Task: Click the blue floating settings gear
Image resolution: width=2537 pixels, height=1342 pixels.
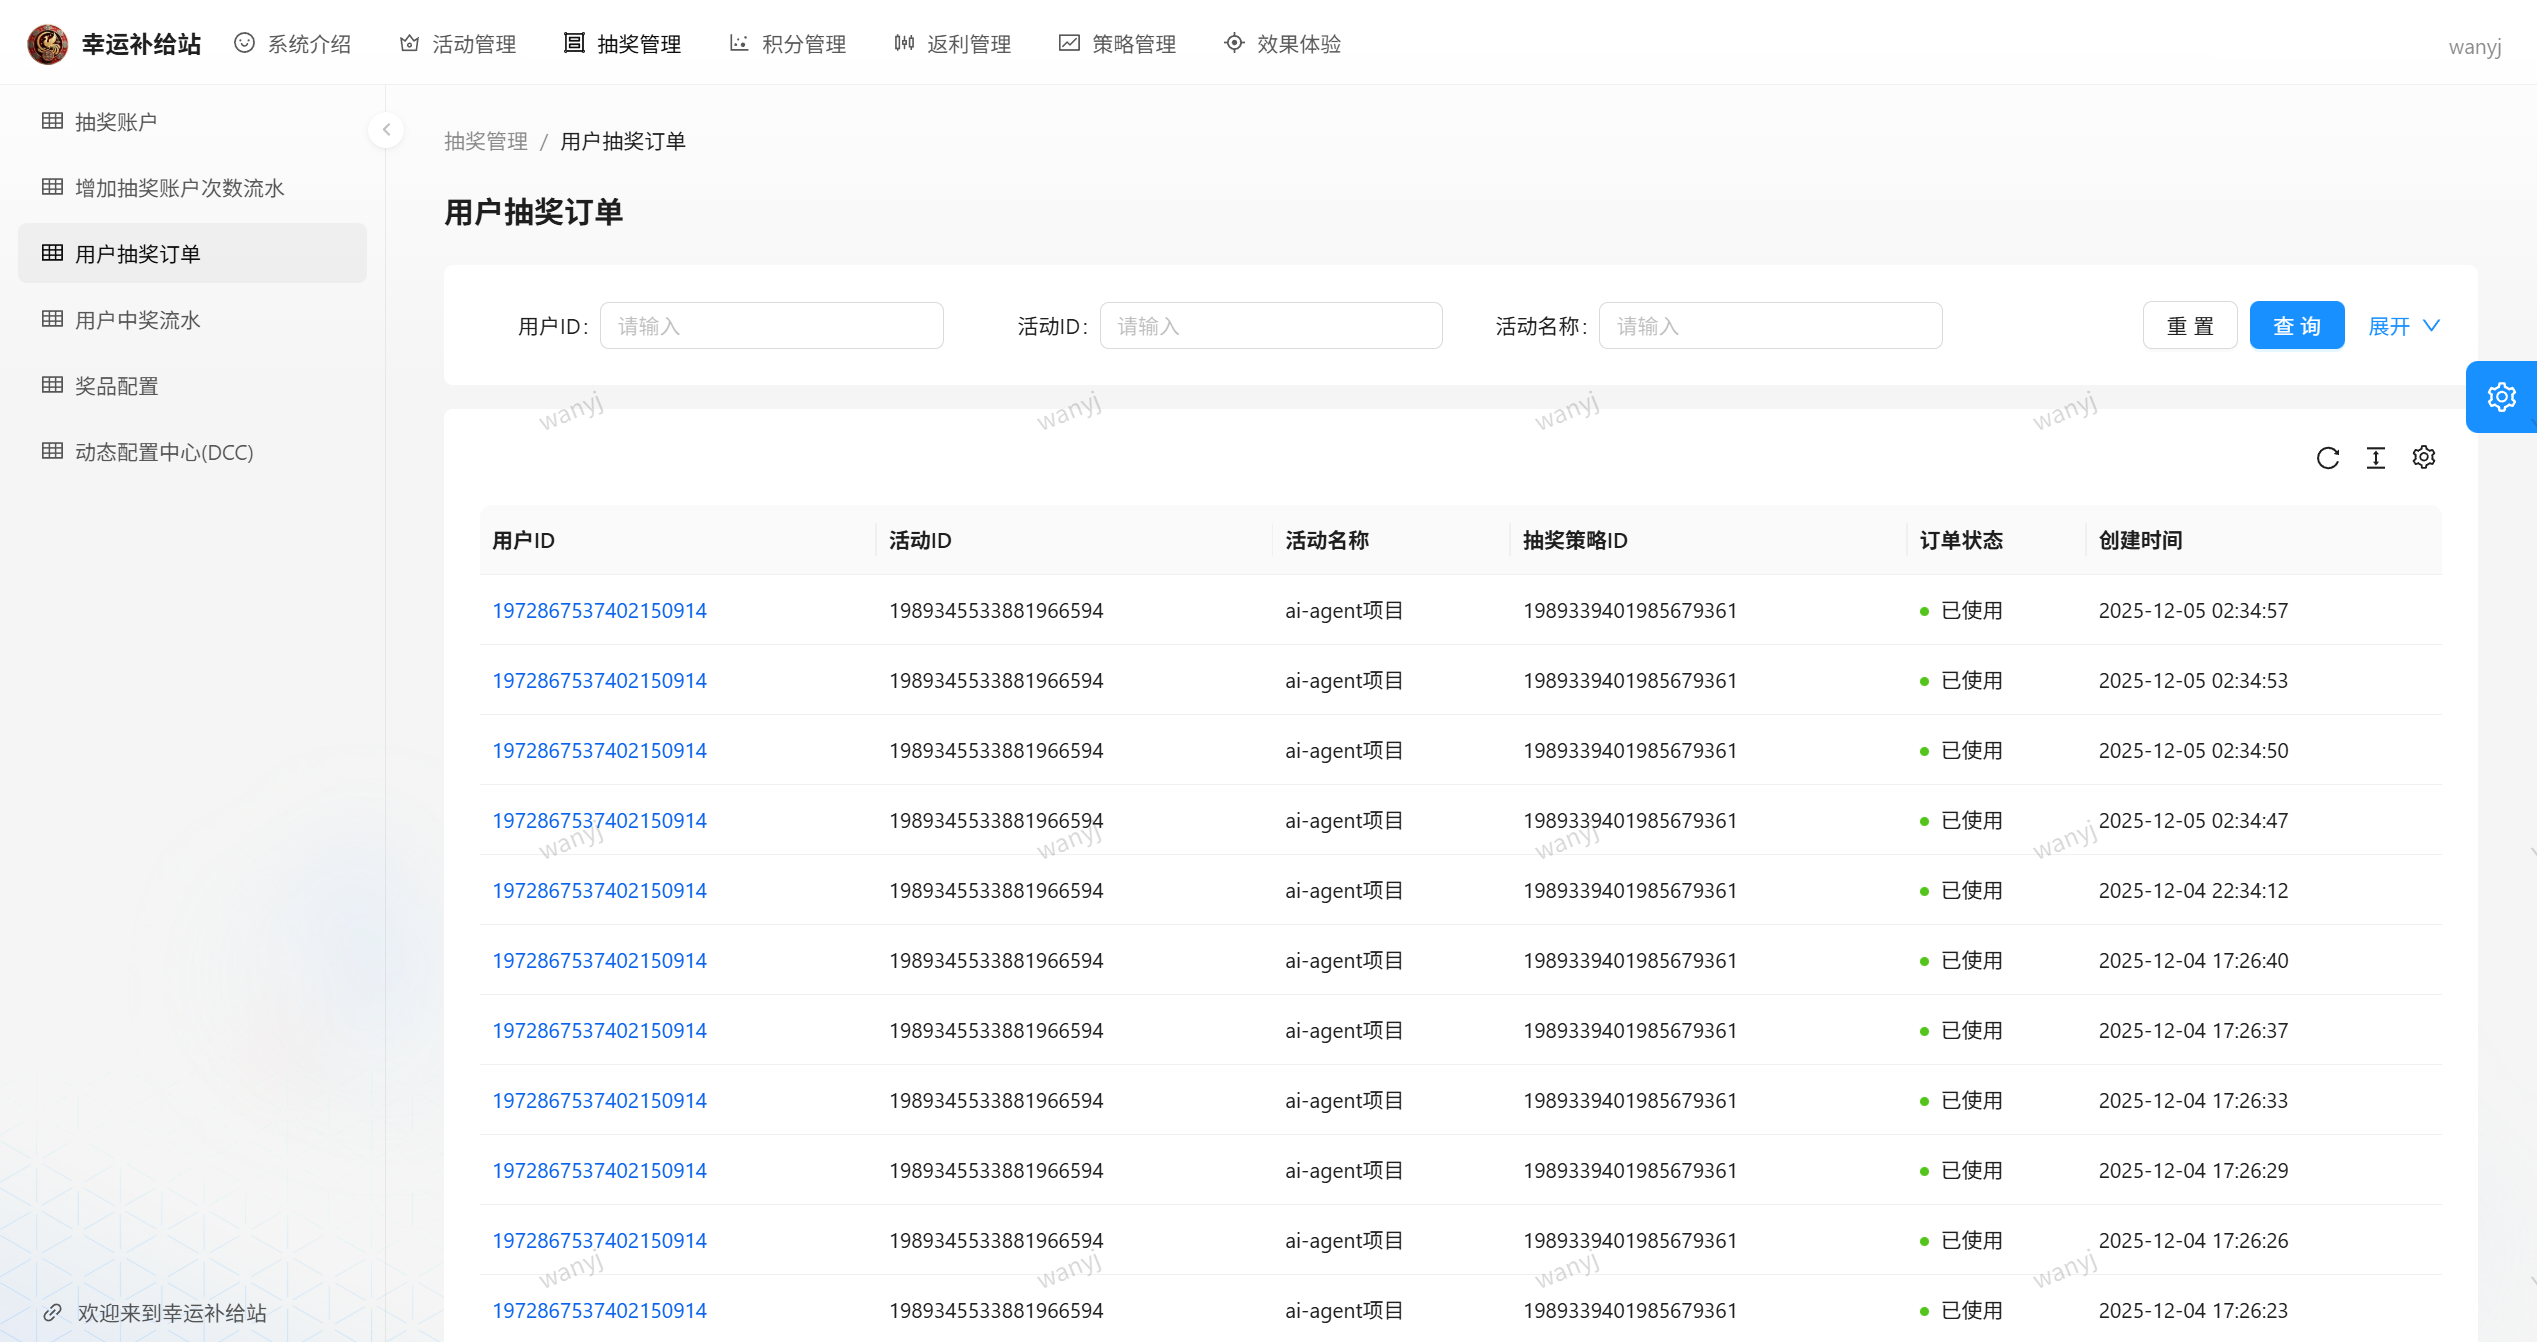Action: tap(2501, 397)
